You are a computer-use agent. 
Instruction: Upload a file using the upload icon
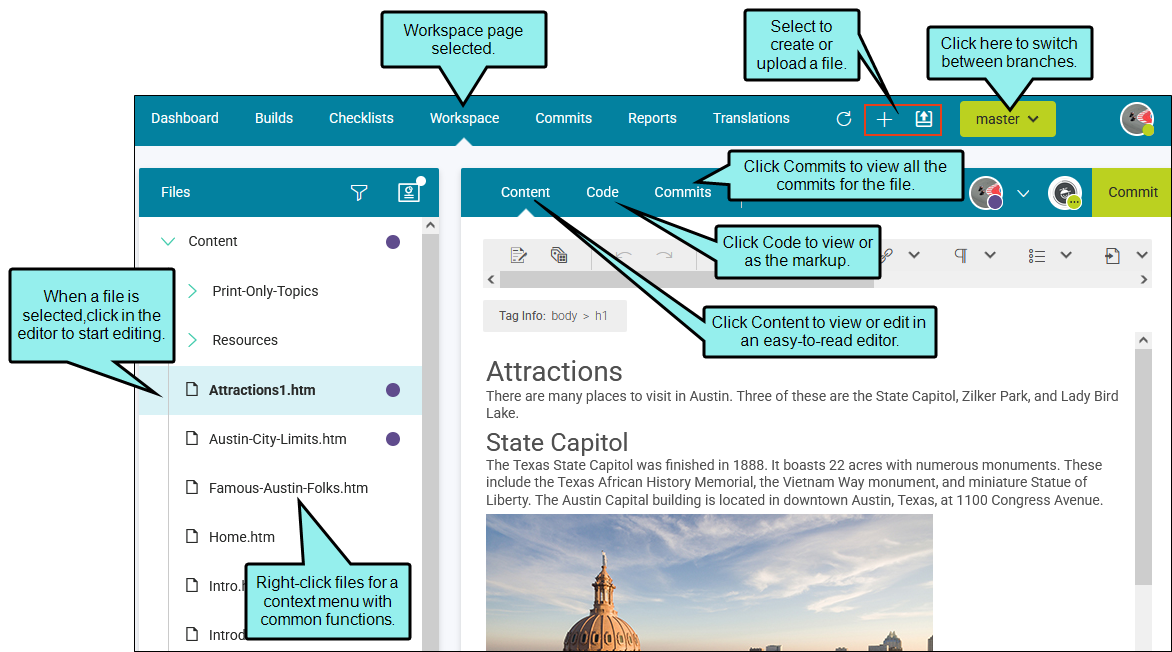coord(924,119)
